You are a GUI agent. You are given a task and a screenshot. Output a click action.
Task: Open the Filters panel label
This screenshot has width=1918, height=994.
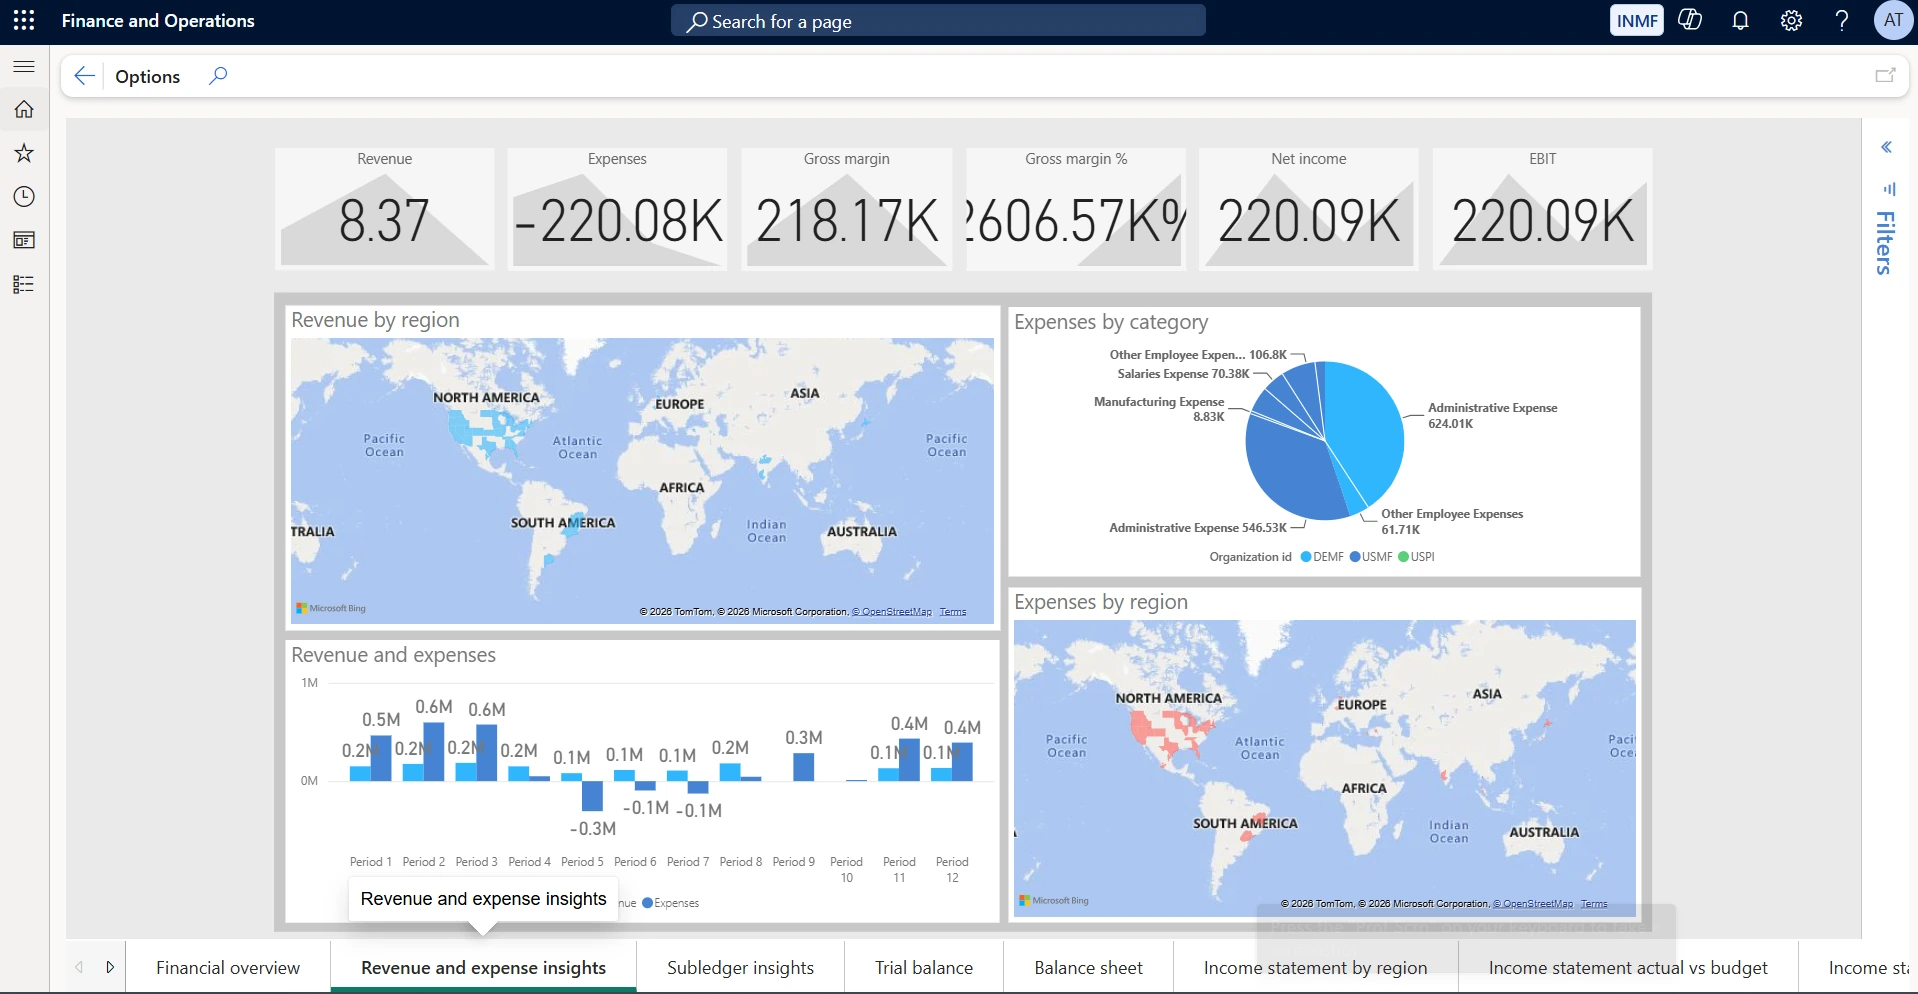click(x=1885, y=243)
